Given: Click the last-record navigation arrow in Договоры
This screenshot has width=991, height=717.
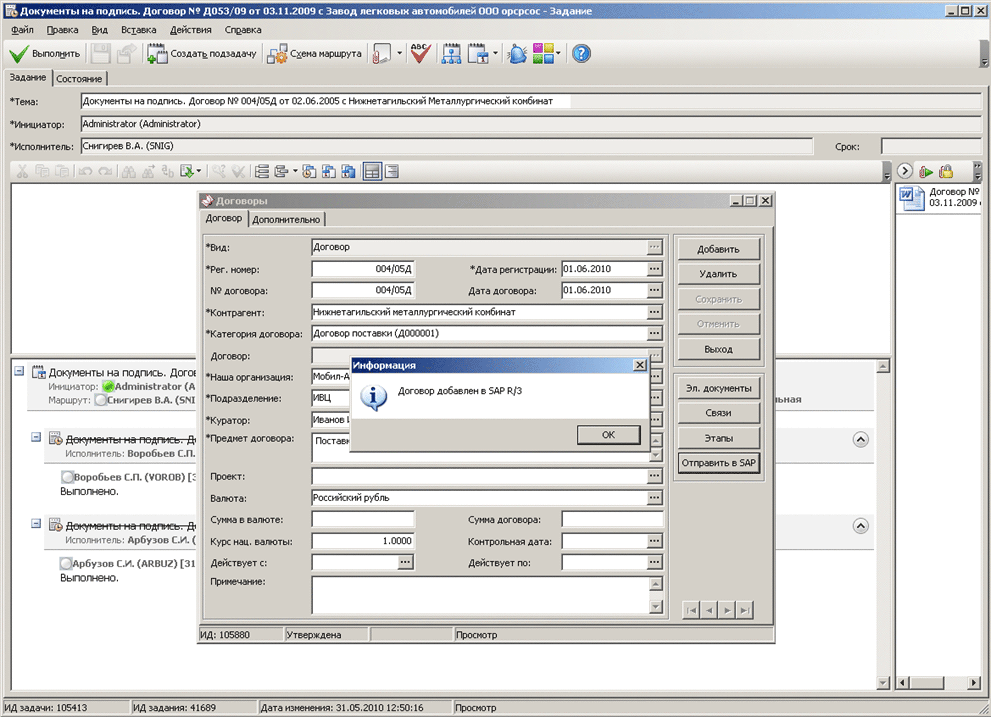Looking at the screenshot, I should click(745, 610).
